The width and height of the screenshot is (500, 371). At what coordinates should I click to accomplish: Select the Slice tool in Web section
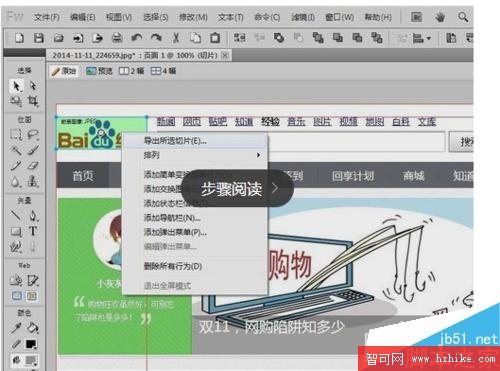[33, 280]
